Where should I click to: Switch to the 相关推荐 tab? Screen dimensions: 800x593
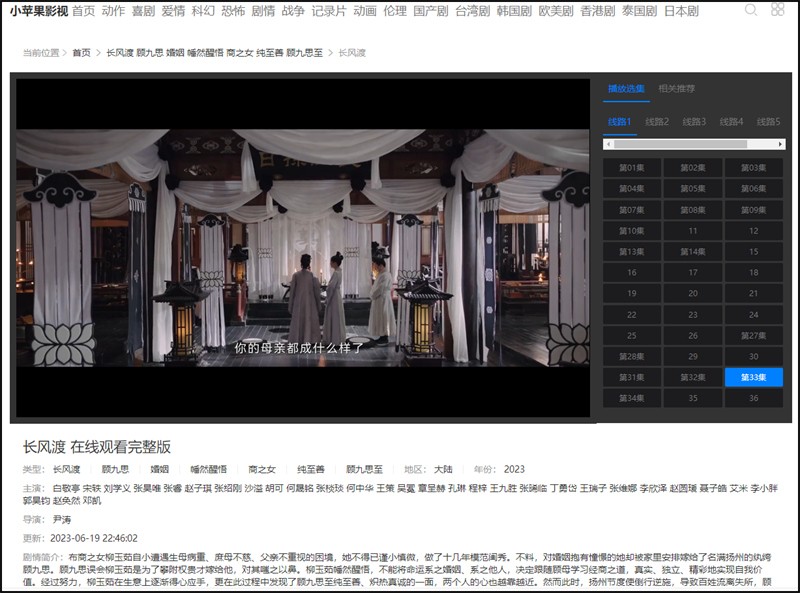click(x=676, y=89)
